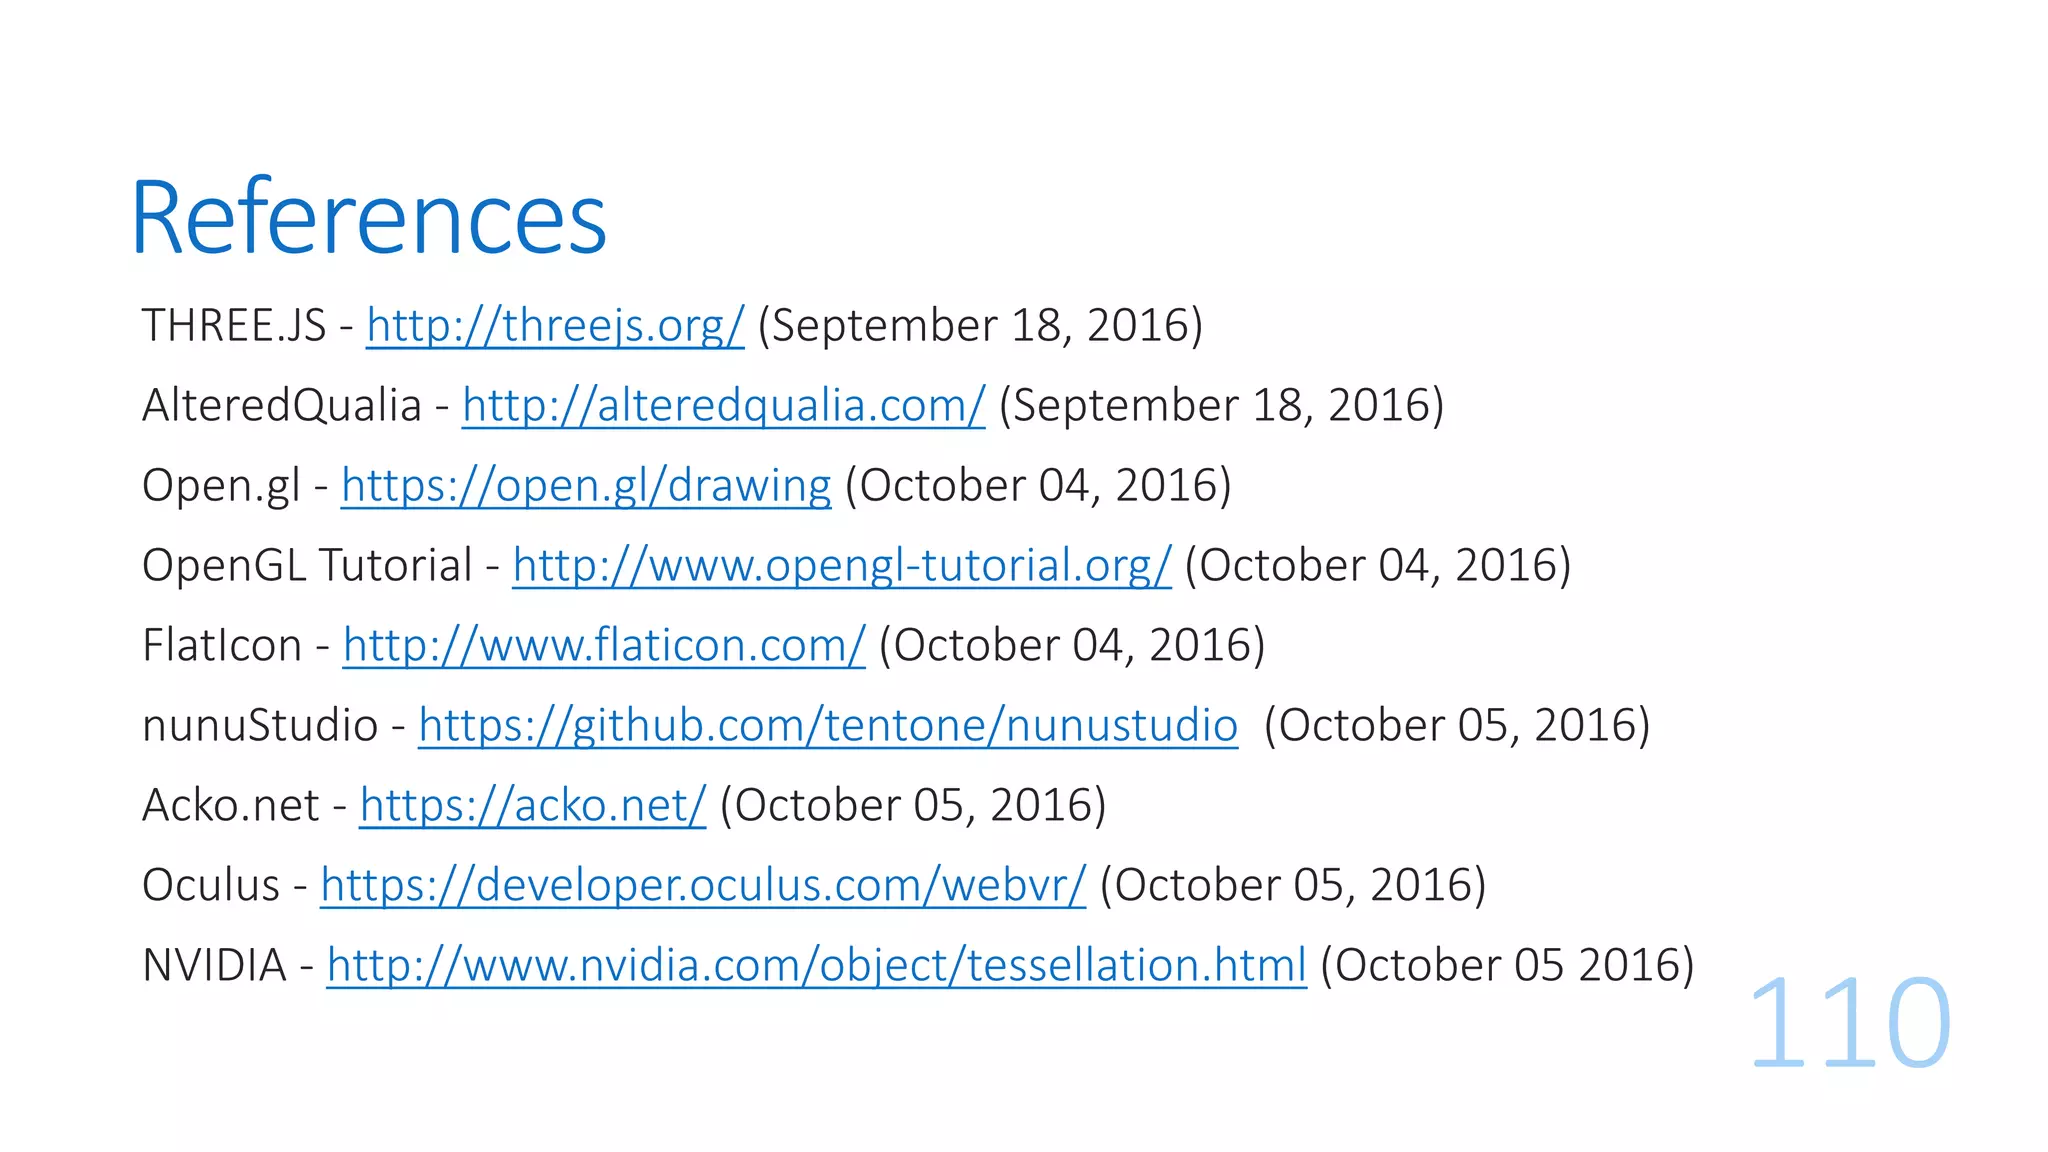Visit the nvidia.com tessellation.html link

point(817,966)
